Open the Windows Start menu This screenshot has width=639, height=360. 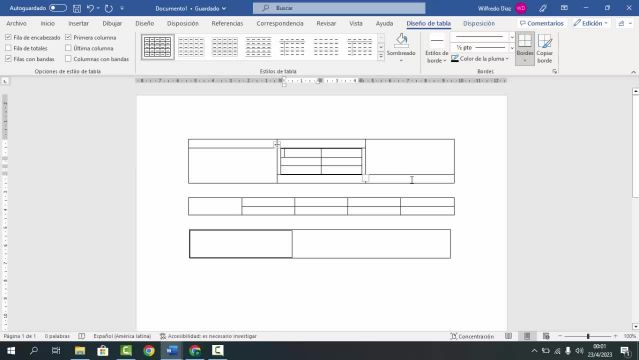coord(11,351)
